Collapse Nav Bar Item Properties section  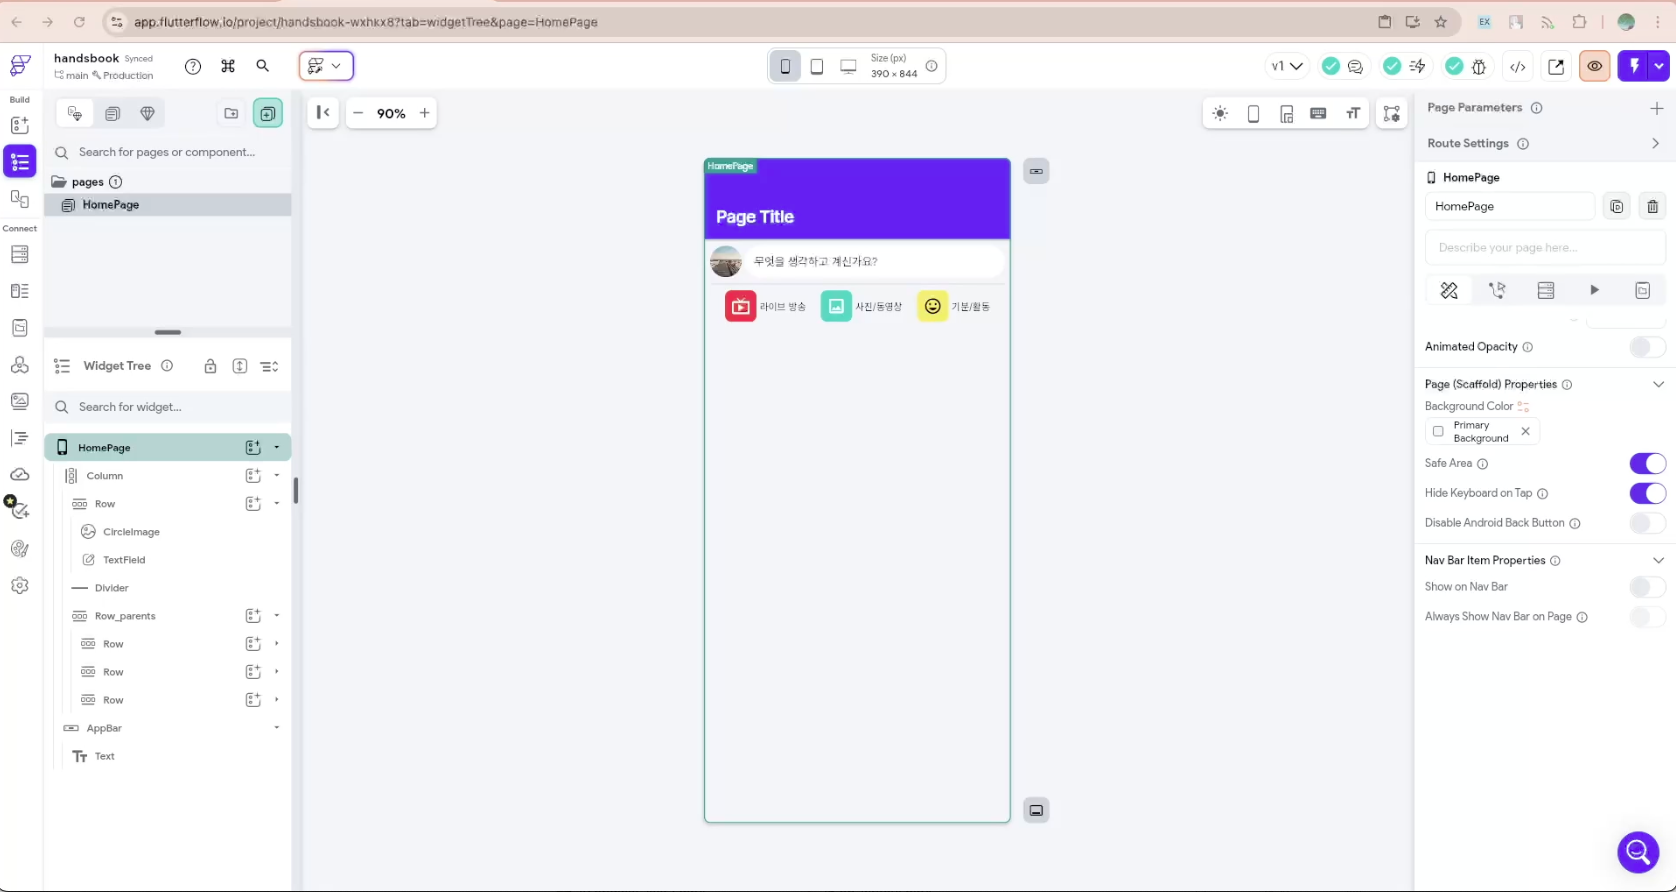coord(1658,560)
